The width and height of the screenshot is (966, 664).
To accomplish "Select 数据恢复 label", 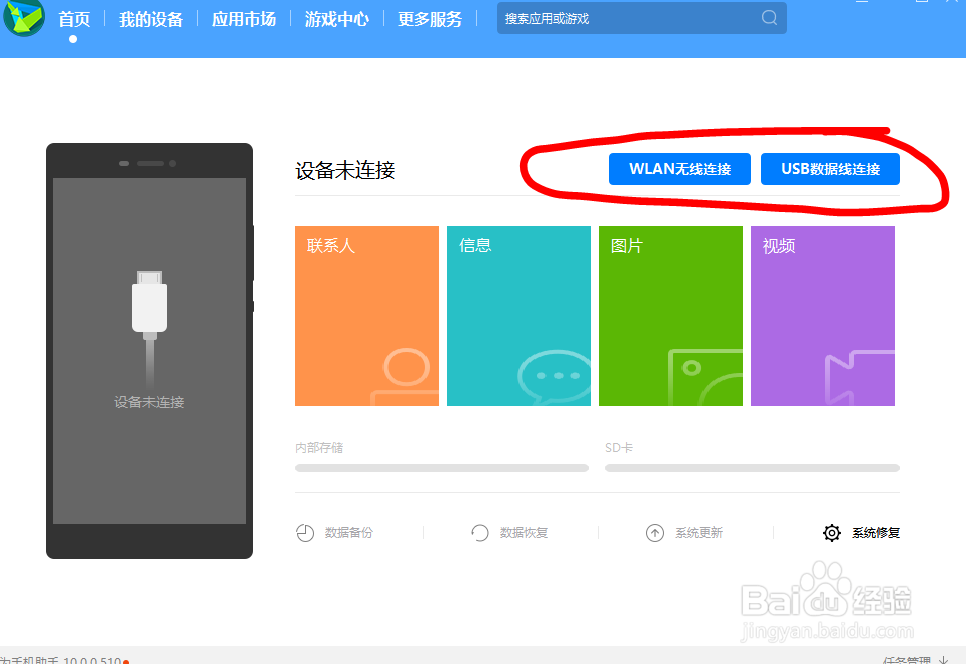I will [524, 533].
